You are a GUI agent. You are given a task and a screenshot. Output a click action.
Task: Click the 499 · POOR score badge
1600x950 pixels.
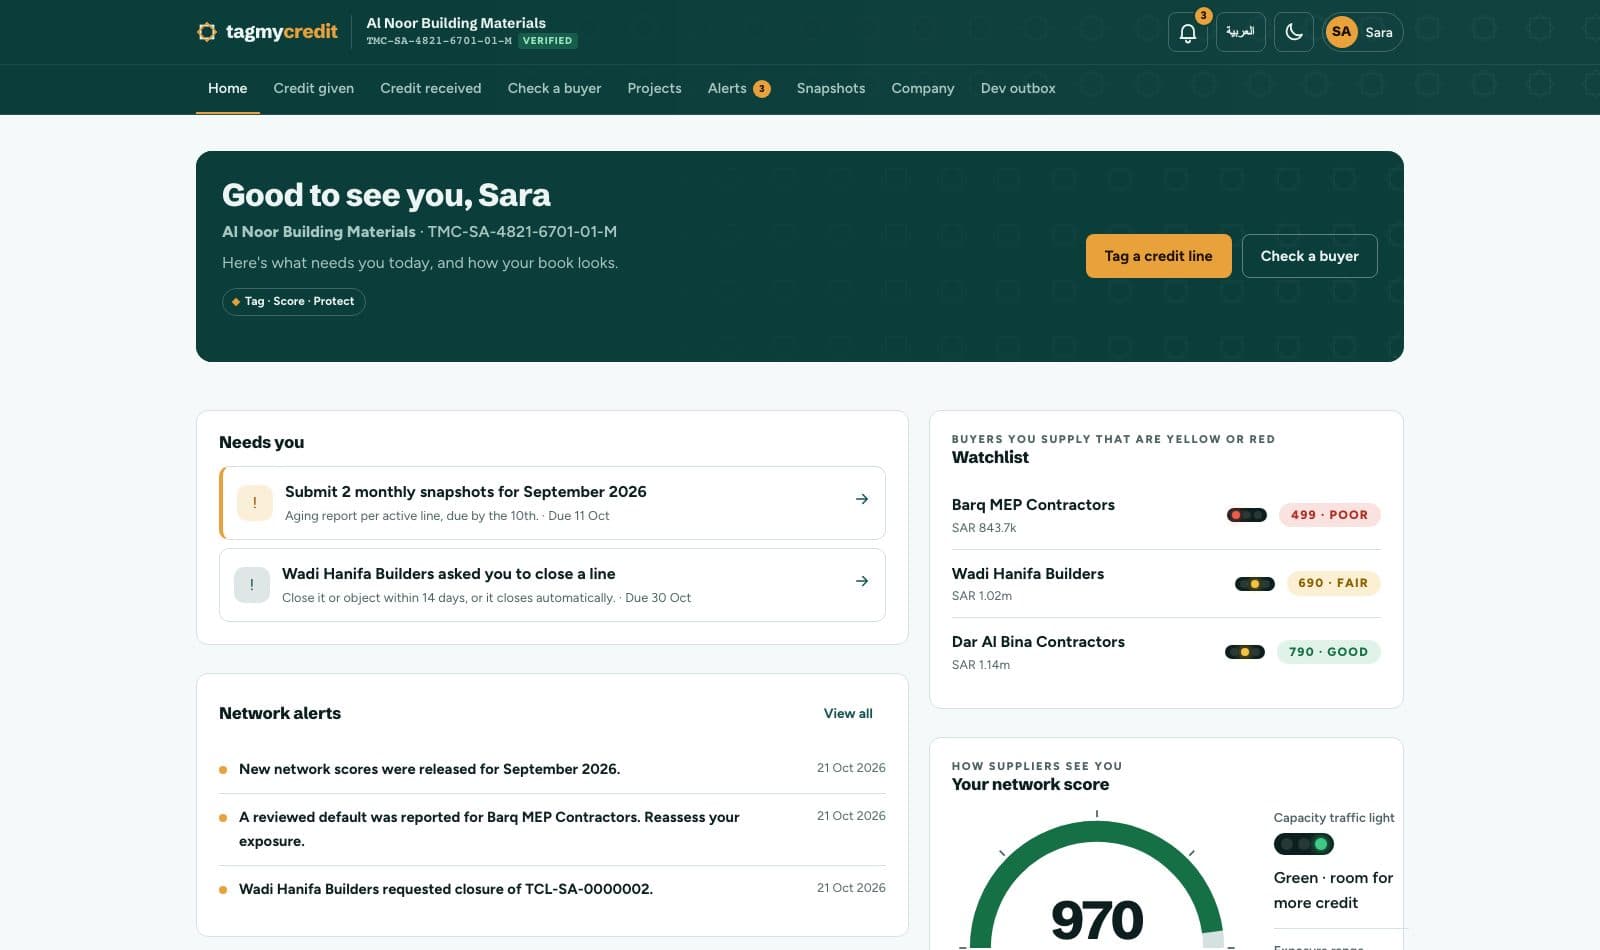[1330, 515]
